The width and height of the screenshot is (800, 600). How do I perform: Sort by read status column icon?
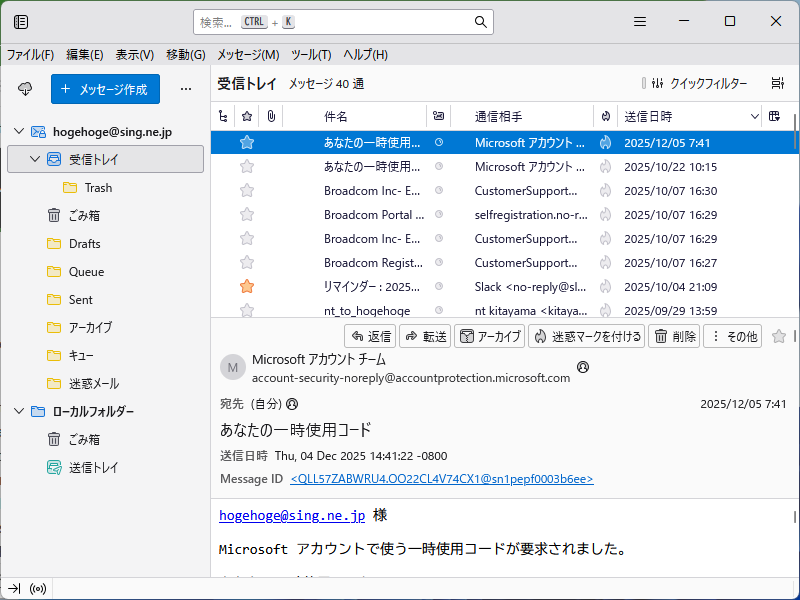pos(438,116)
